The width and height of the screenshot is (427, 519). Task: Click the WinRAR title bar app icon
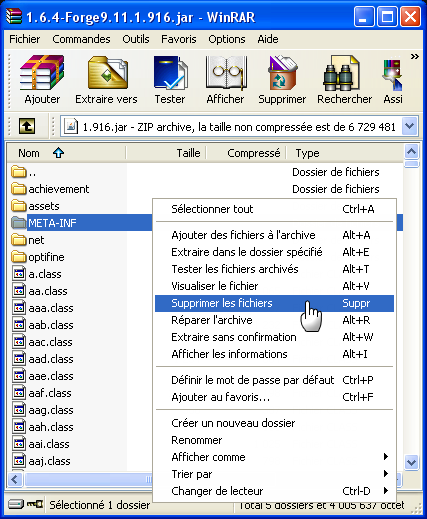[x=14, y=17]
